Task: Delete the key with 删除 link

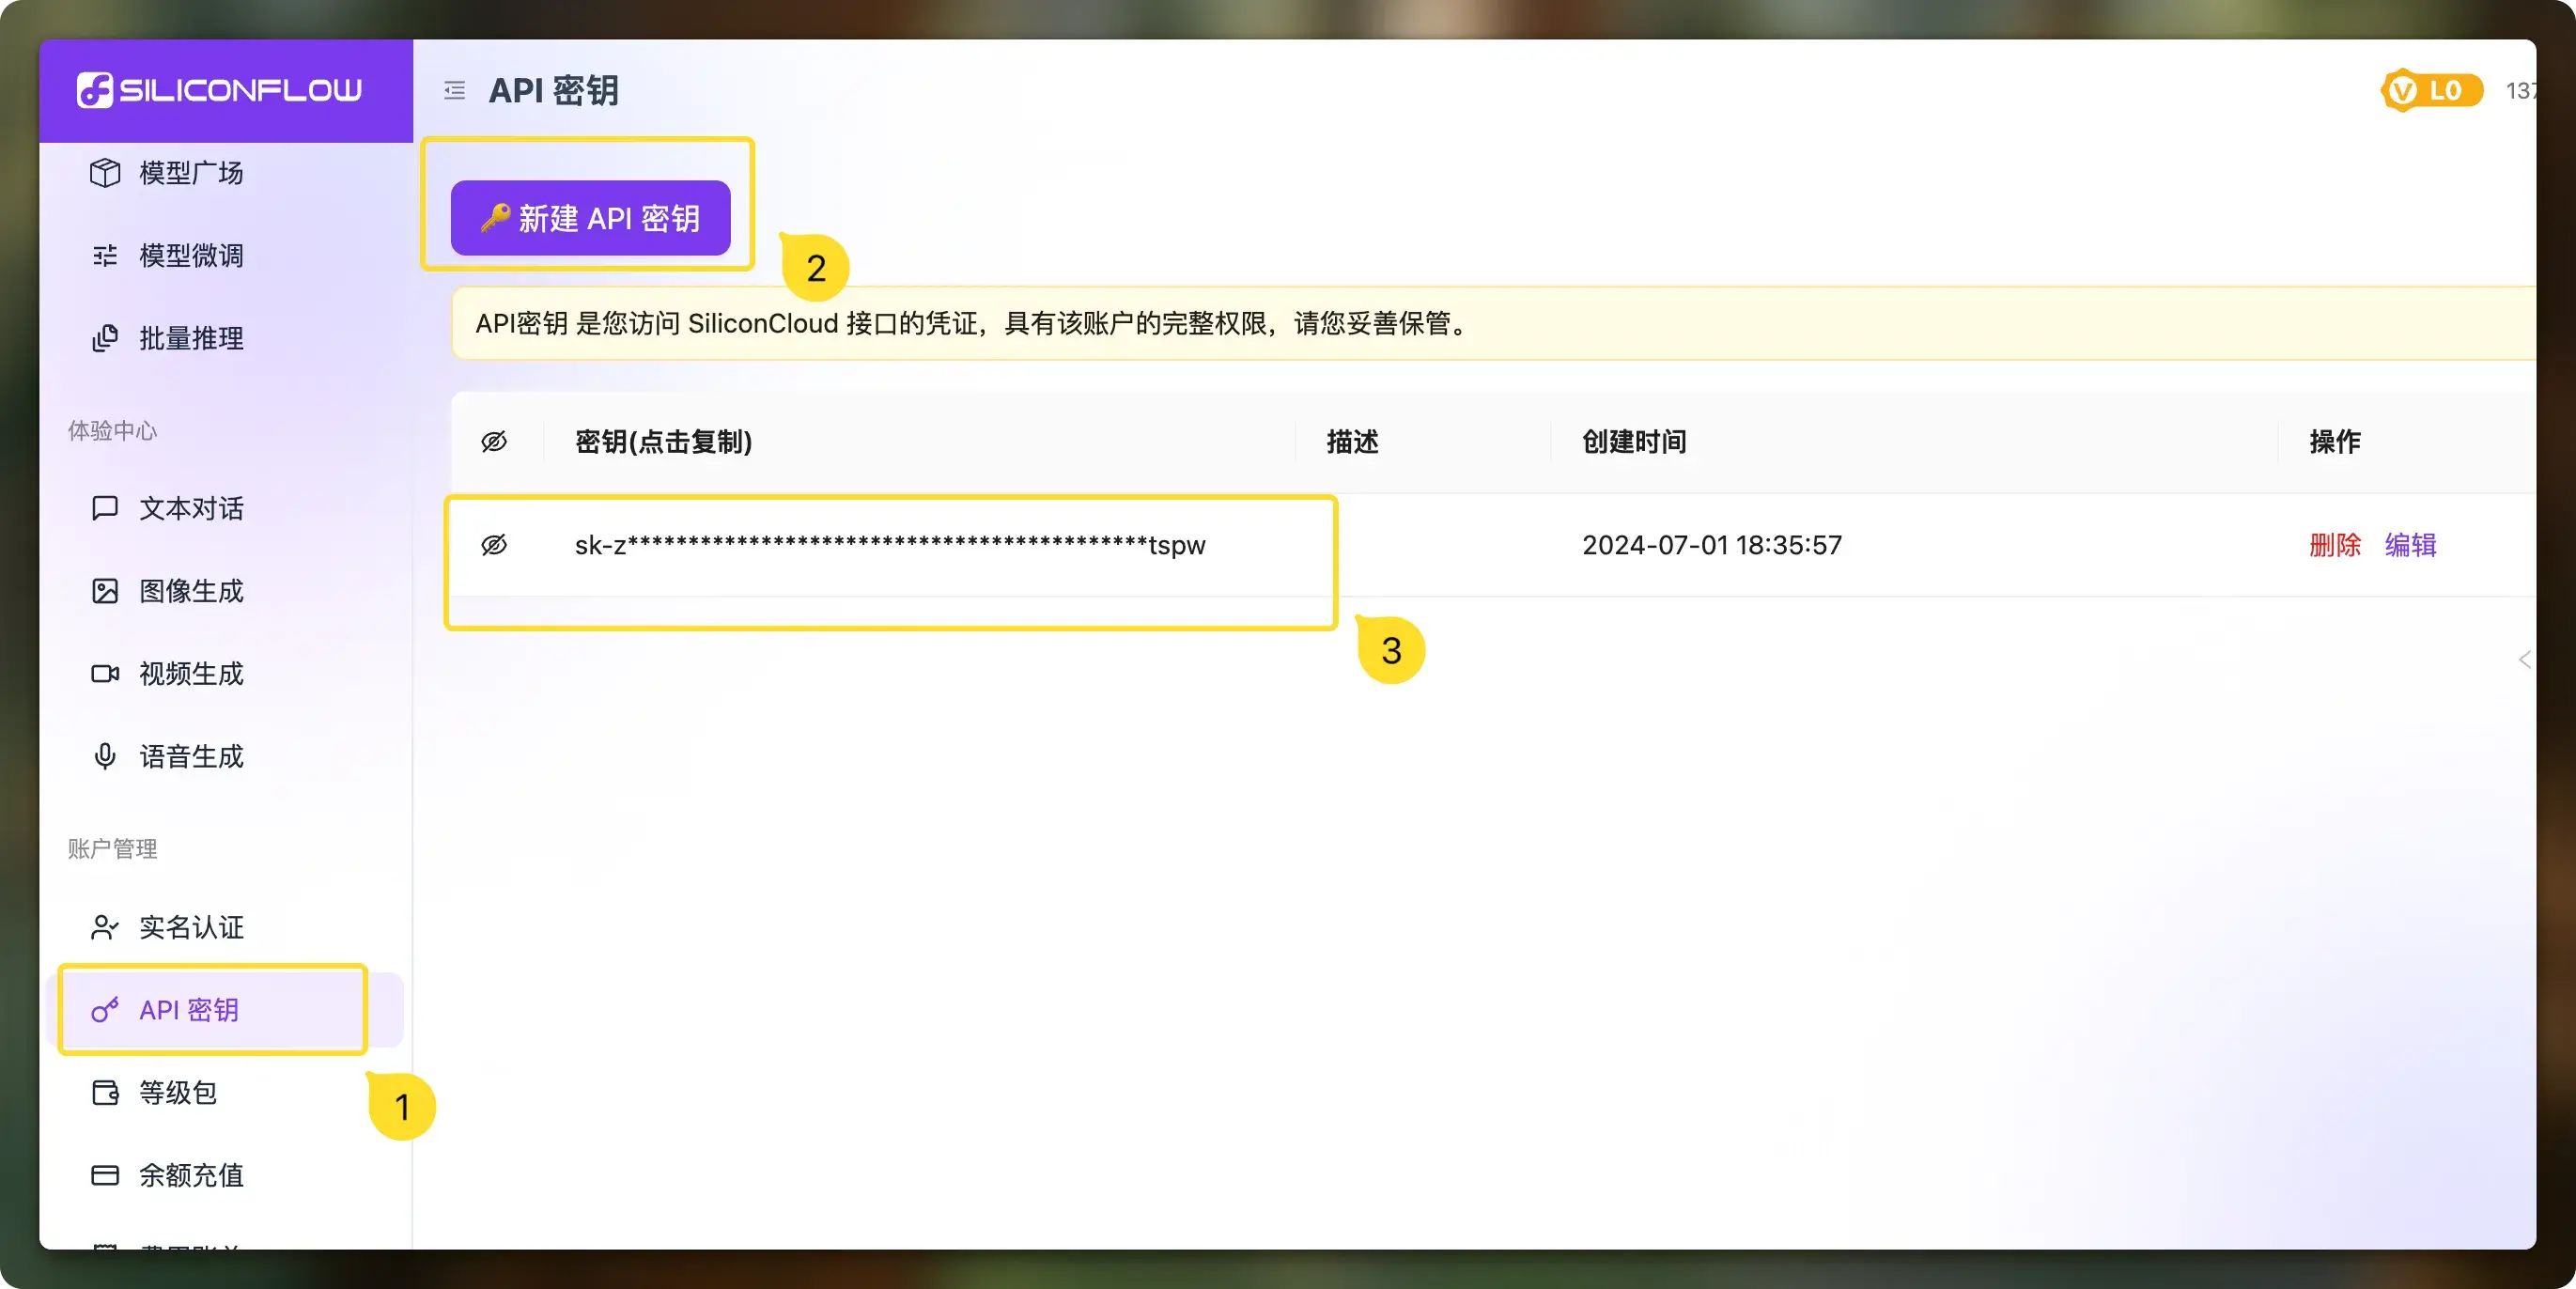Action: pyautogui.click(x=2334, y=545)
